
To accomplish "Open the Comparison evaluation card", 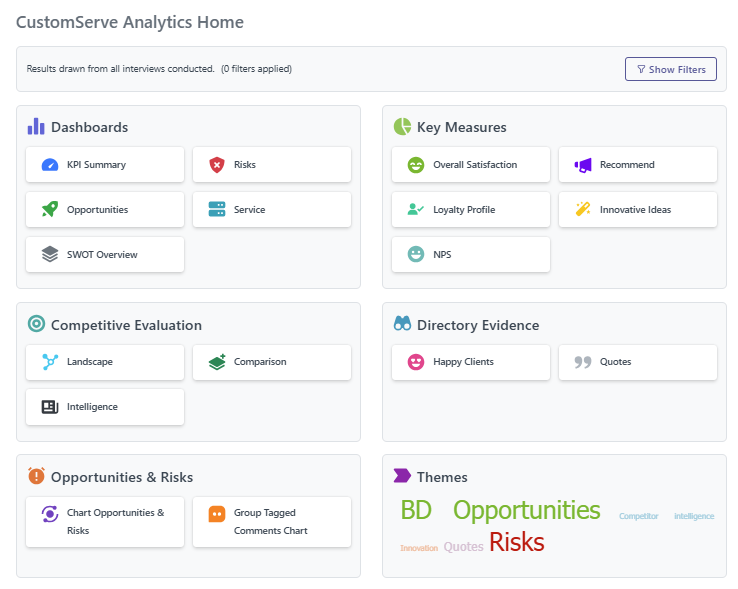I will 272,362.
